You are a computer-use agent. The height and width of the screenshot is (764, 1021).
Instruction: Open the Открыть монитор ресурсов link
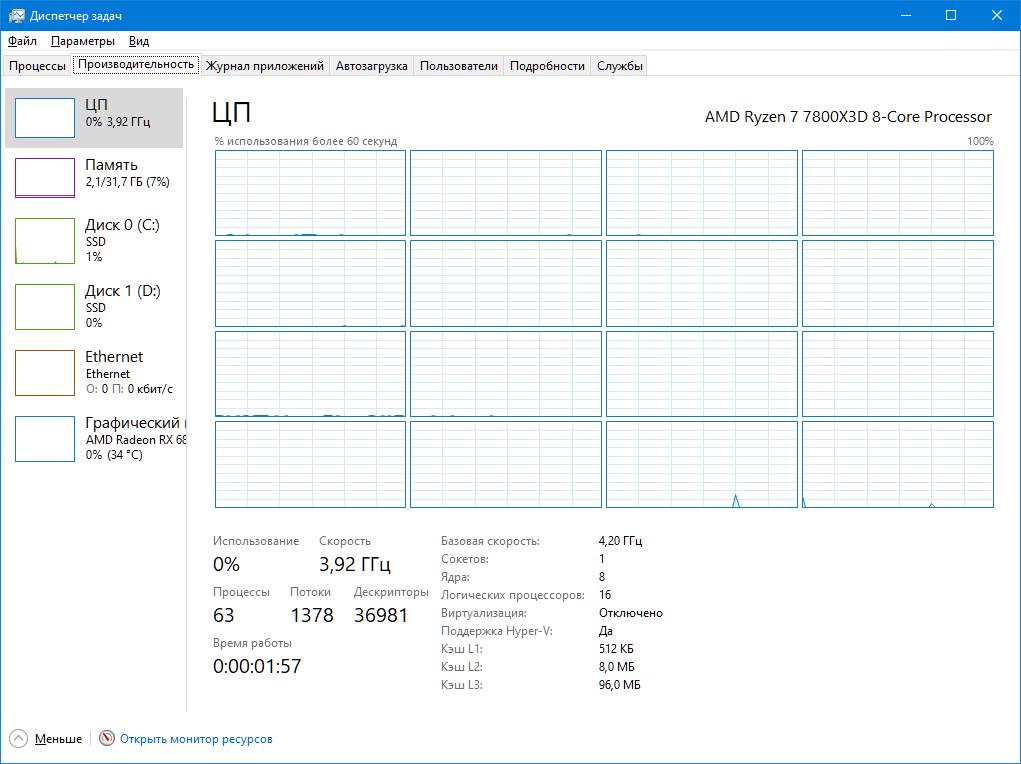196,739
